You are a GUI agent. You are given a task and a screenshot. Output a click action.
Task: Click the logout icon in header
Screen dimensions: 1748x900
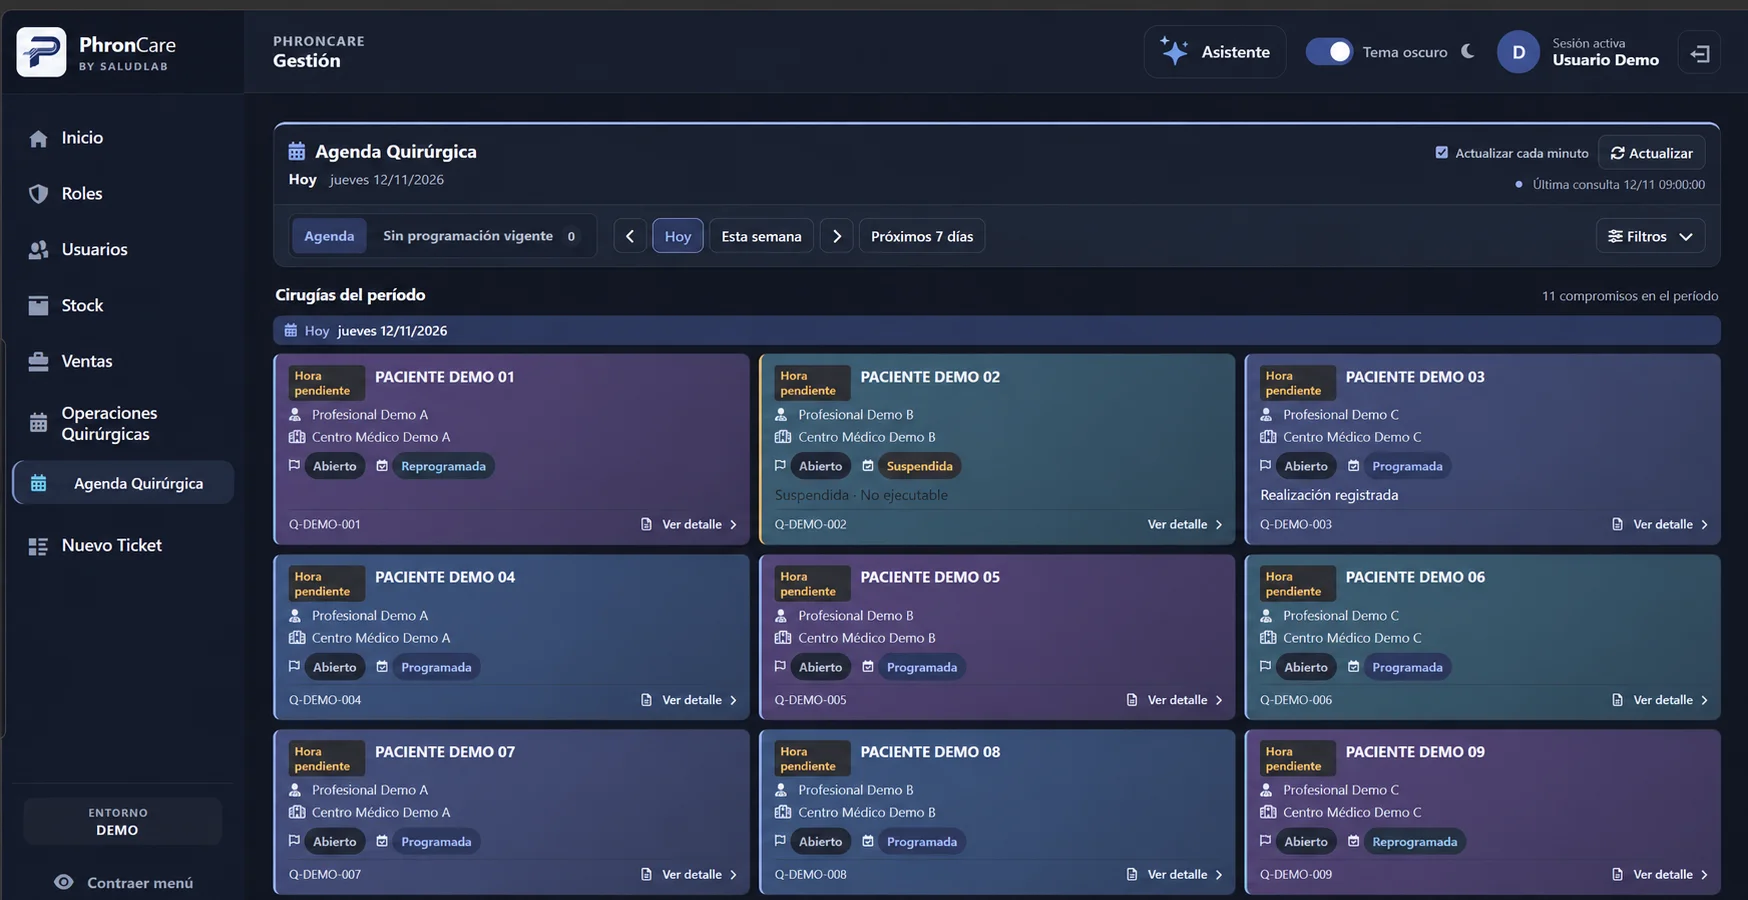[x=1699, y=53]
